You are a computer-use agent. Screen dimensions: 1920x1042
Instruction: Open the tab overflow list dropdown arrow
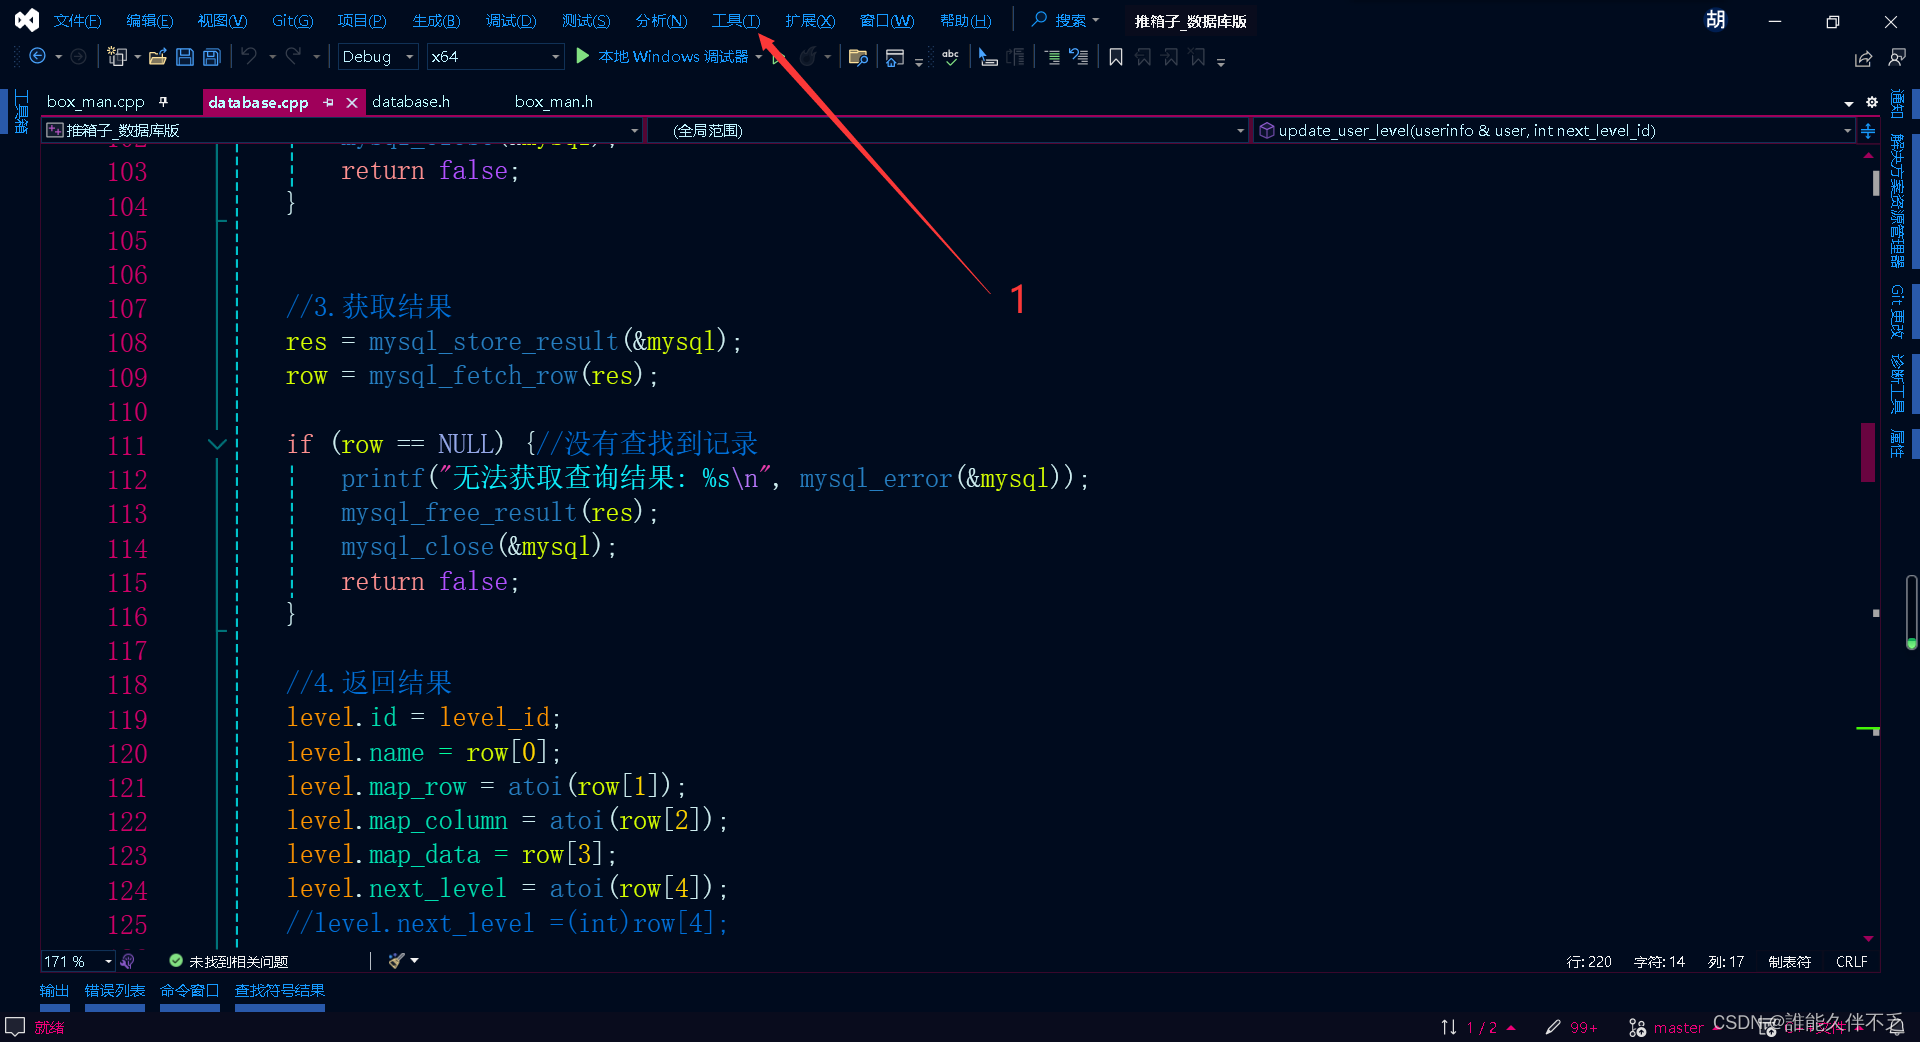(1849, 103)
